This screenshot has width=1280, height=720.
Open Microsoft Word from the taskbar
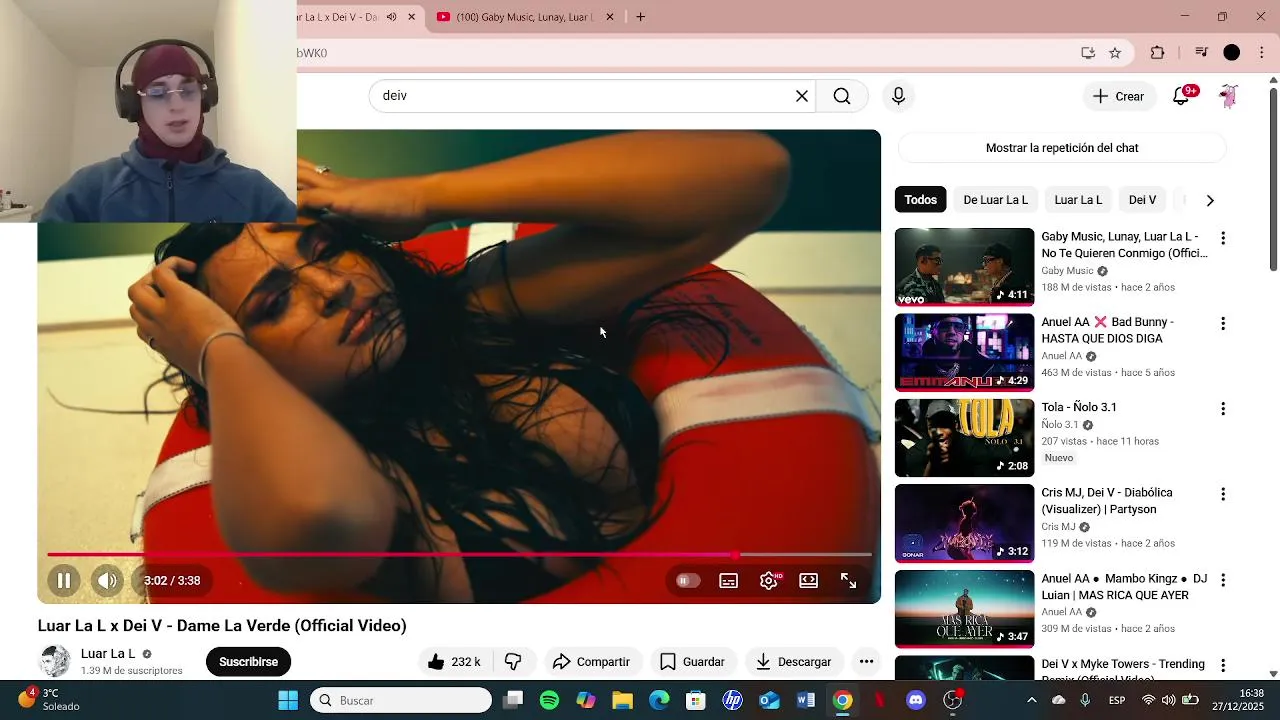(806, 700)
